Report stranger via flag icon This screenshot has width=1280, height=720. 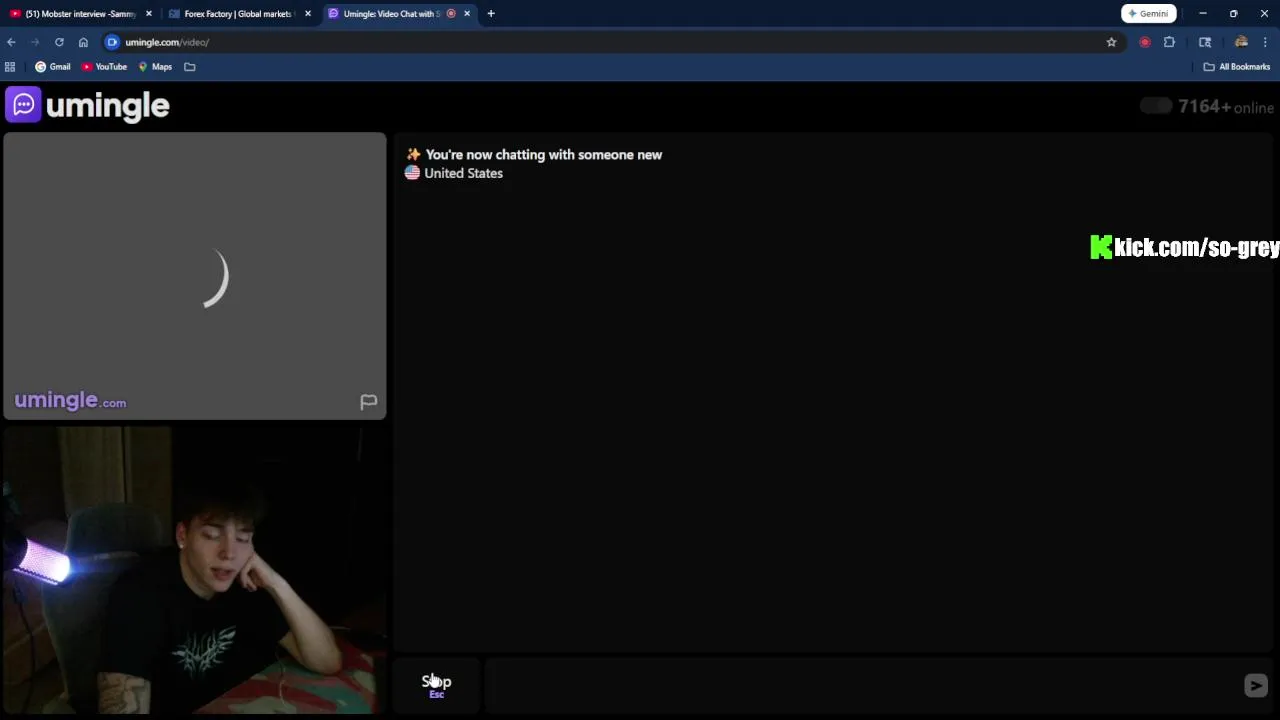369,402
